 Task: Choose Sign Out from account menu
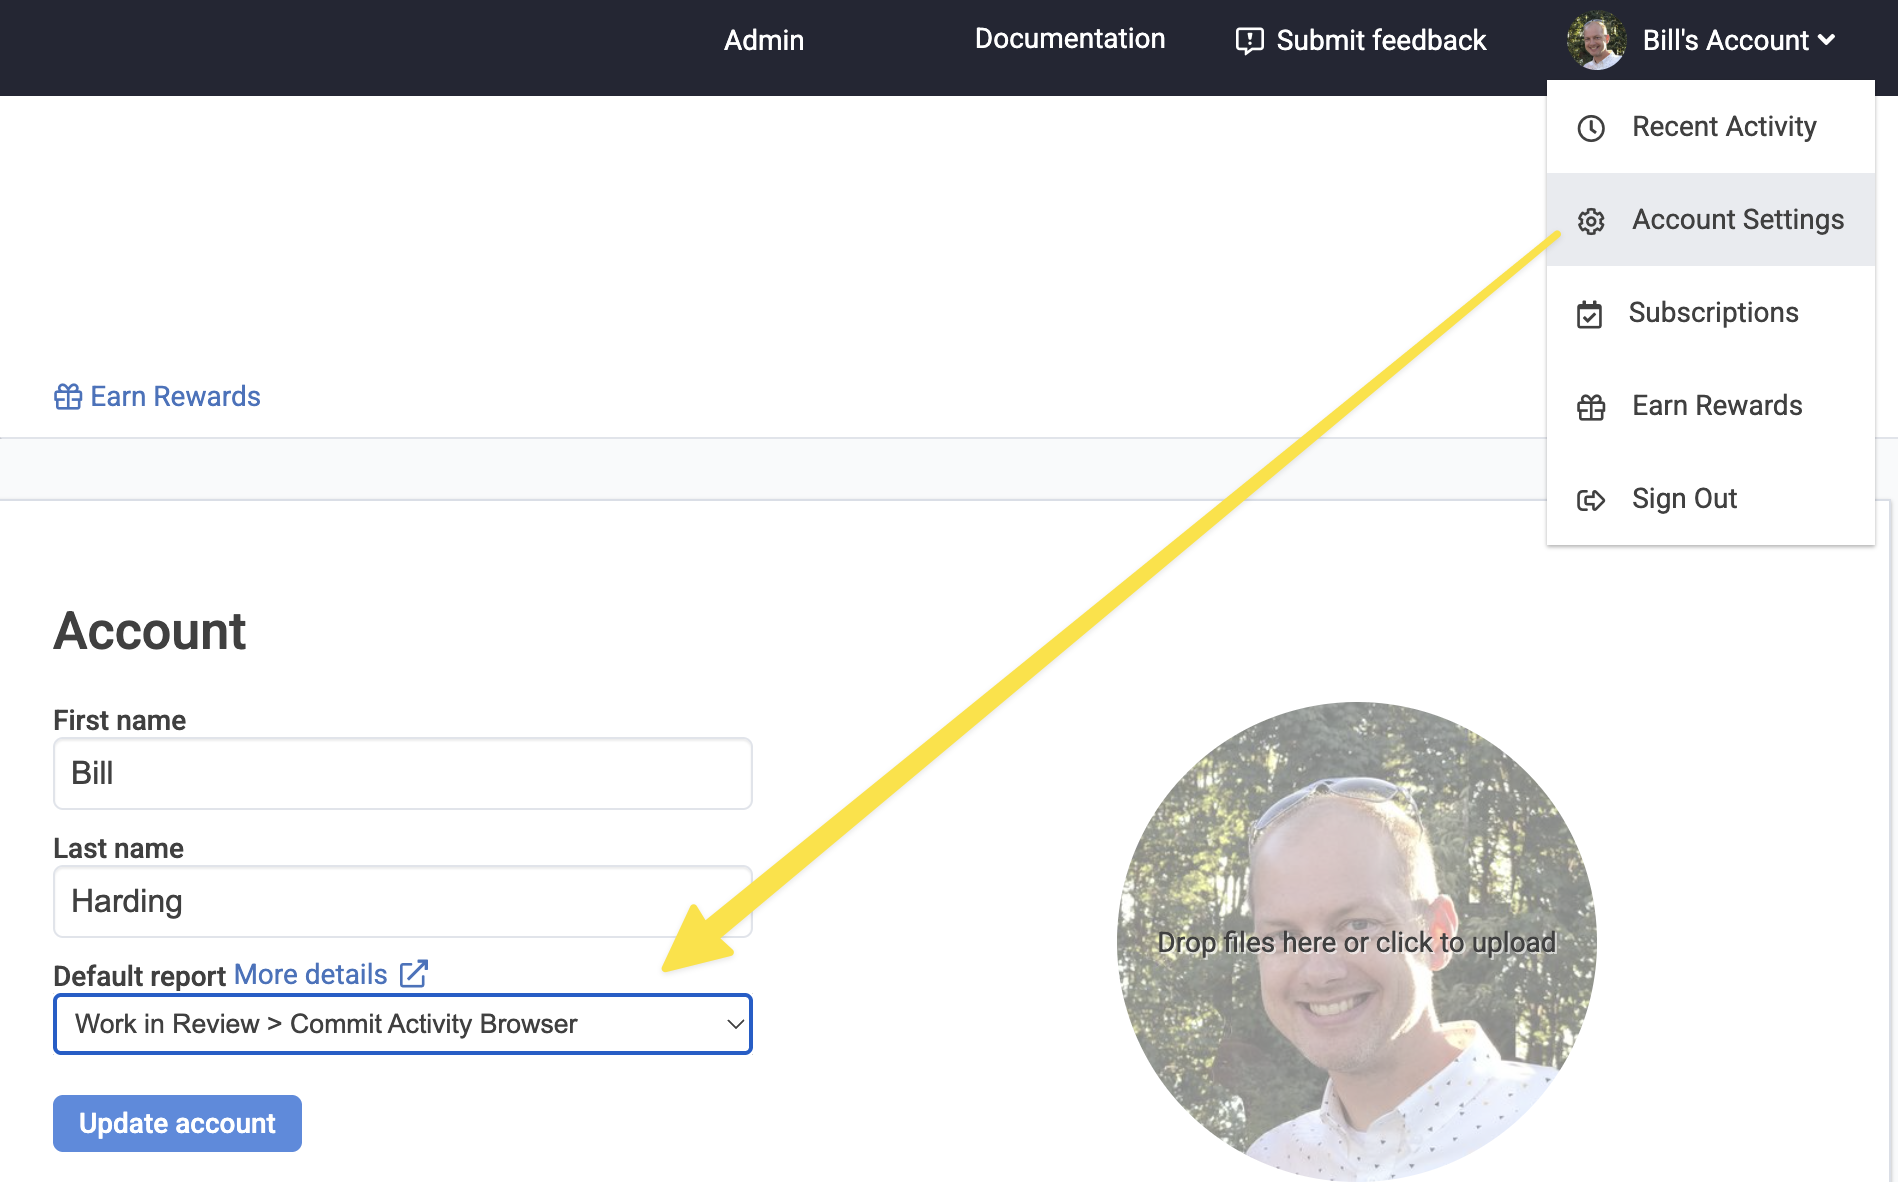(1711, 499)
